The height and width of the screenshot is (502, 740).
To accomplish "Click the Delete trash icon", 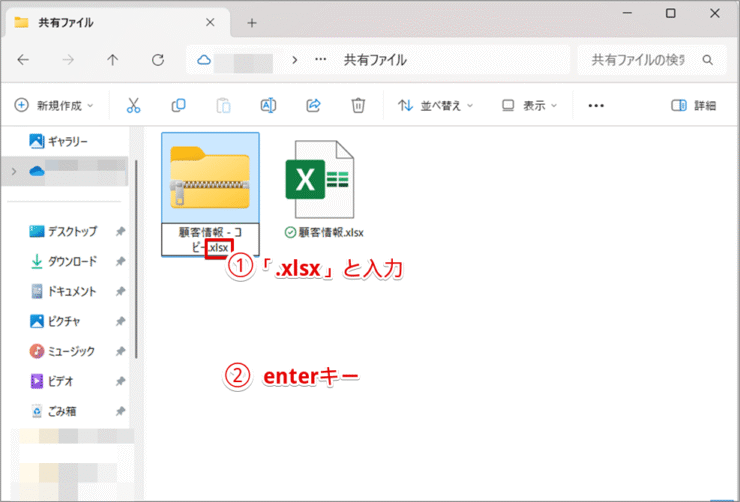I will tap(358, 105).
